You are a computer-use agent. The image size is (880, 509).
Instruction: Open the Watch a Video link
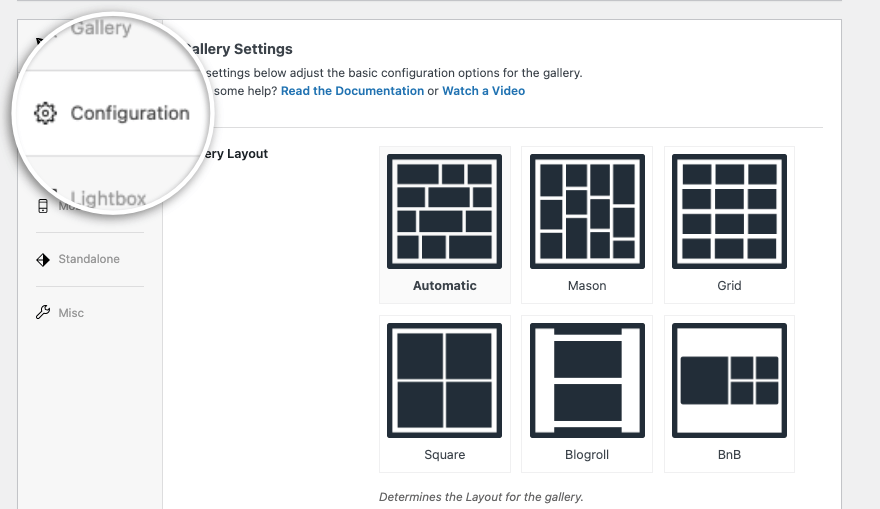[x=484, y=91]
